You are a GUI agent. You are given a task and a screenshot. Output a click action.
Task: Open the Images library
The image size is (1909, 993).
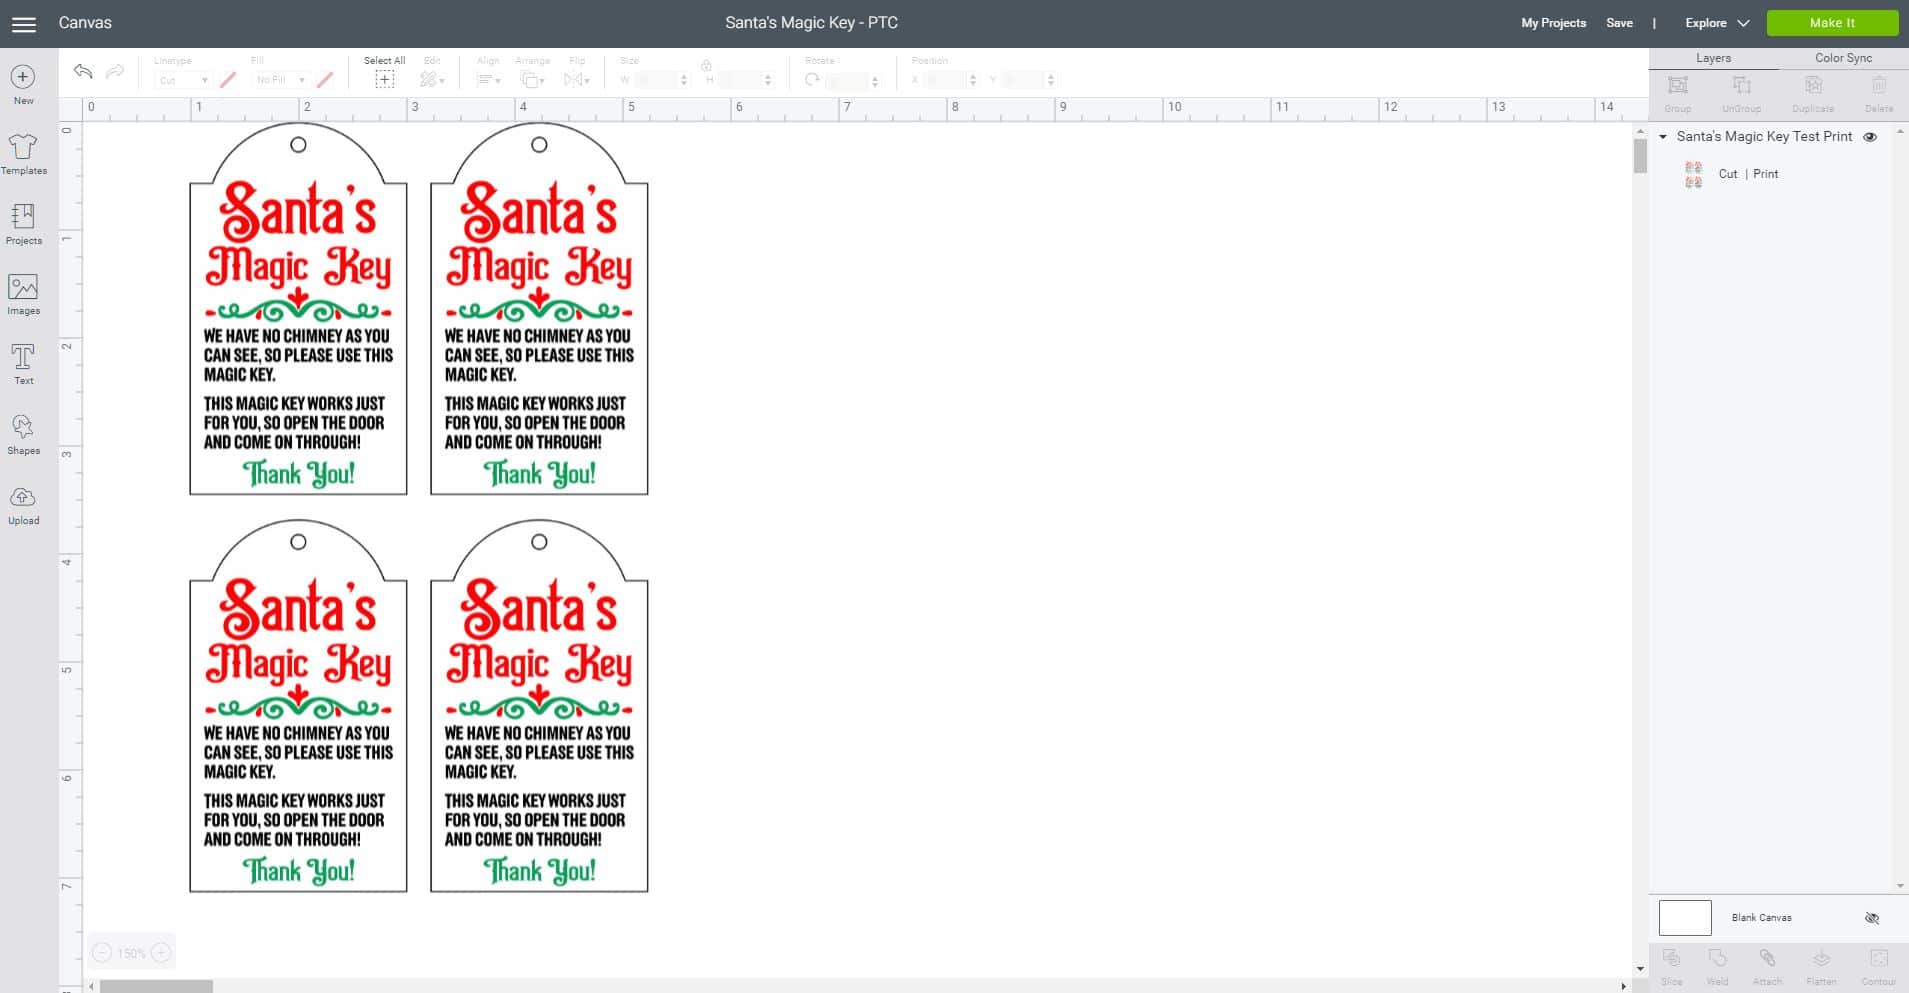point(23,295)
